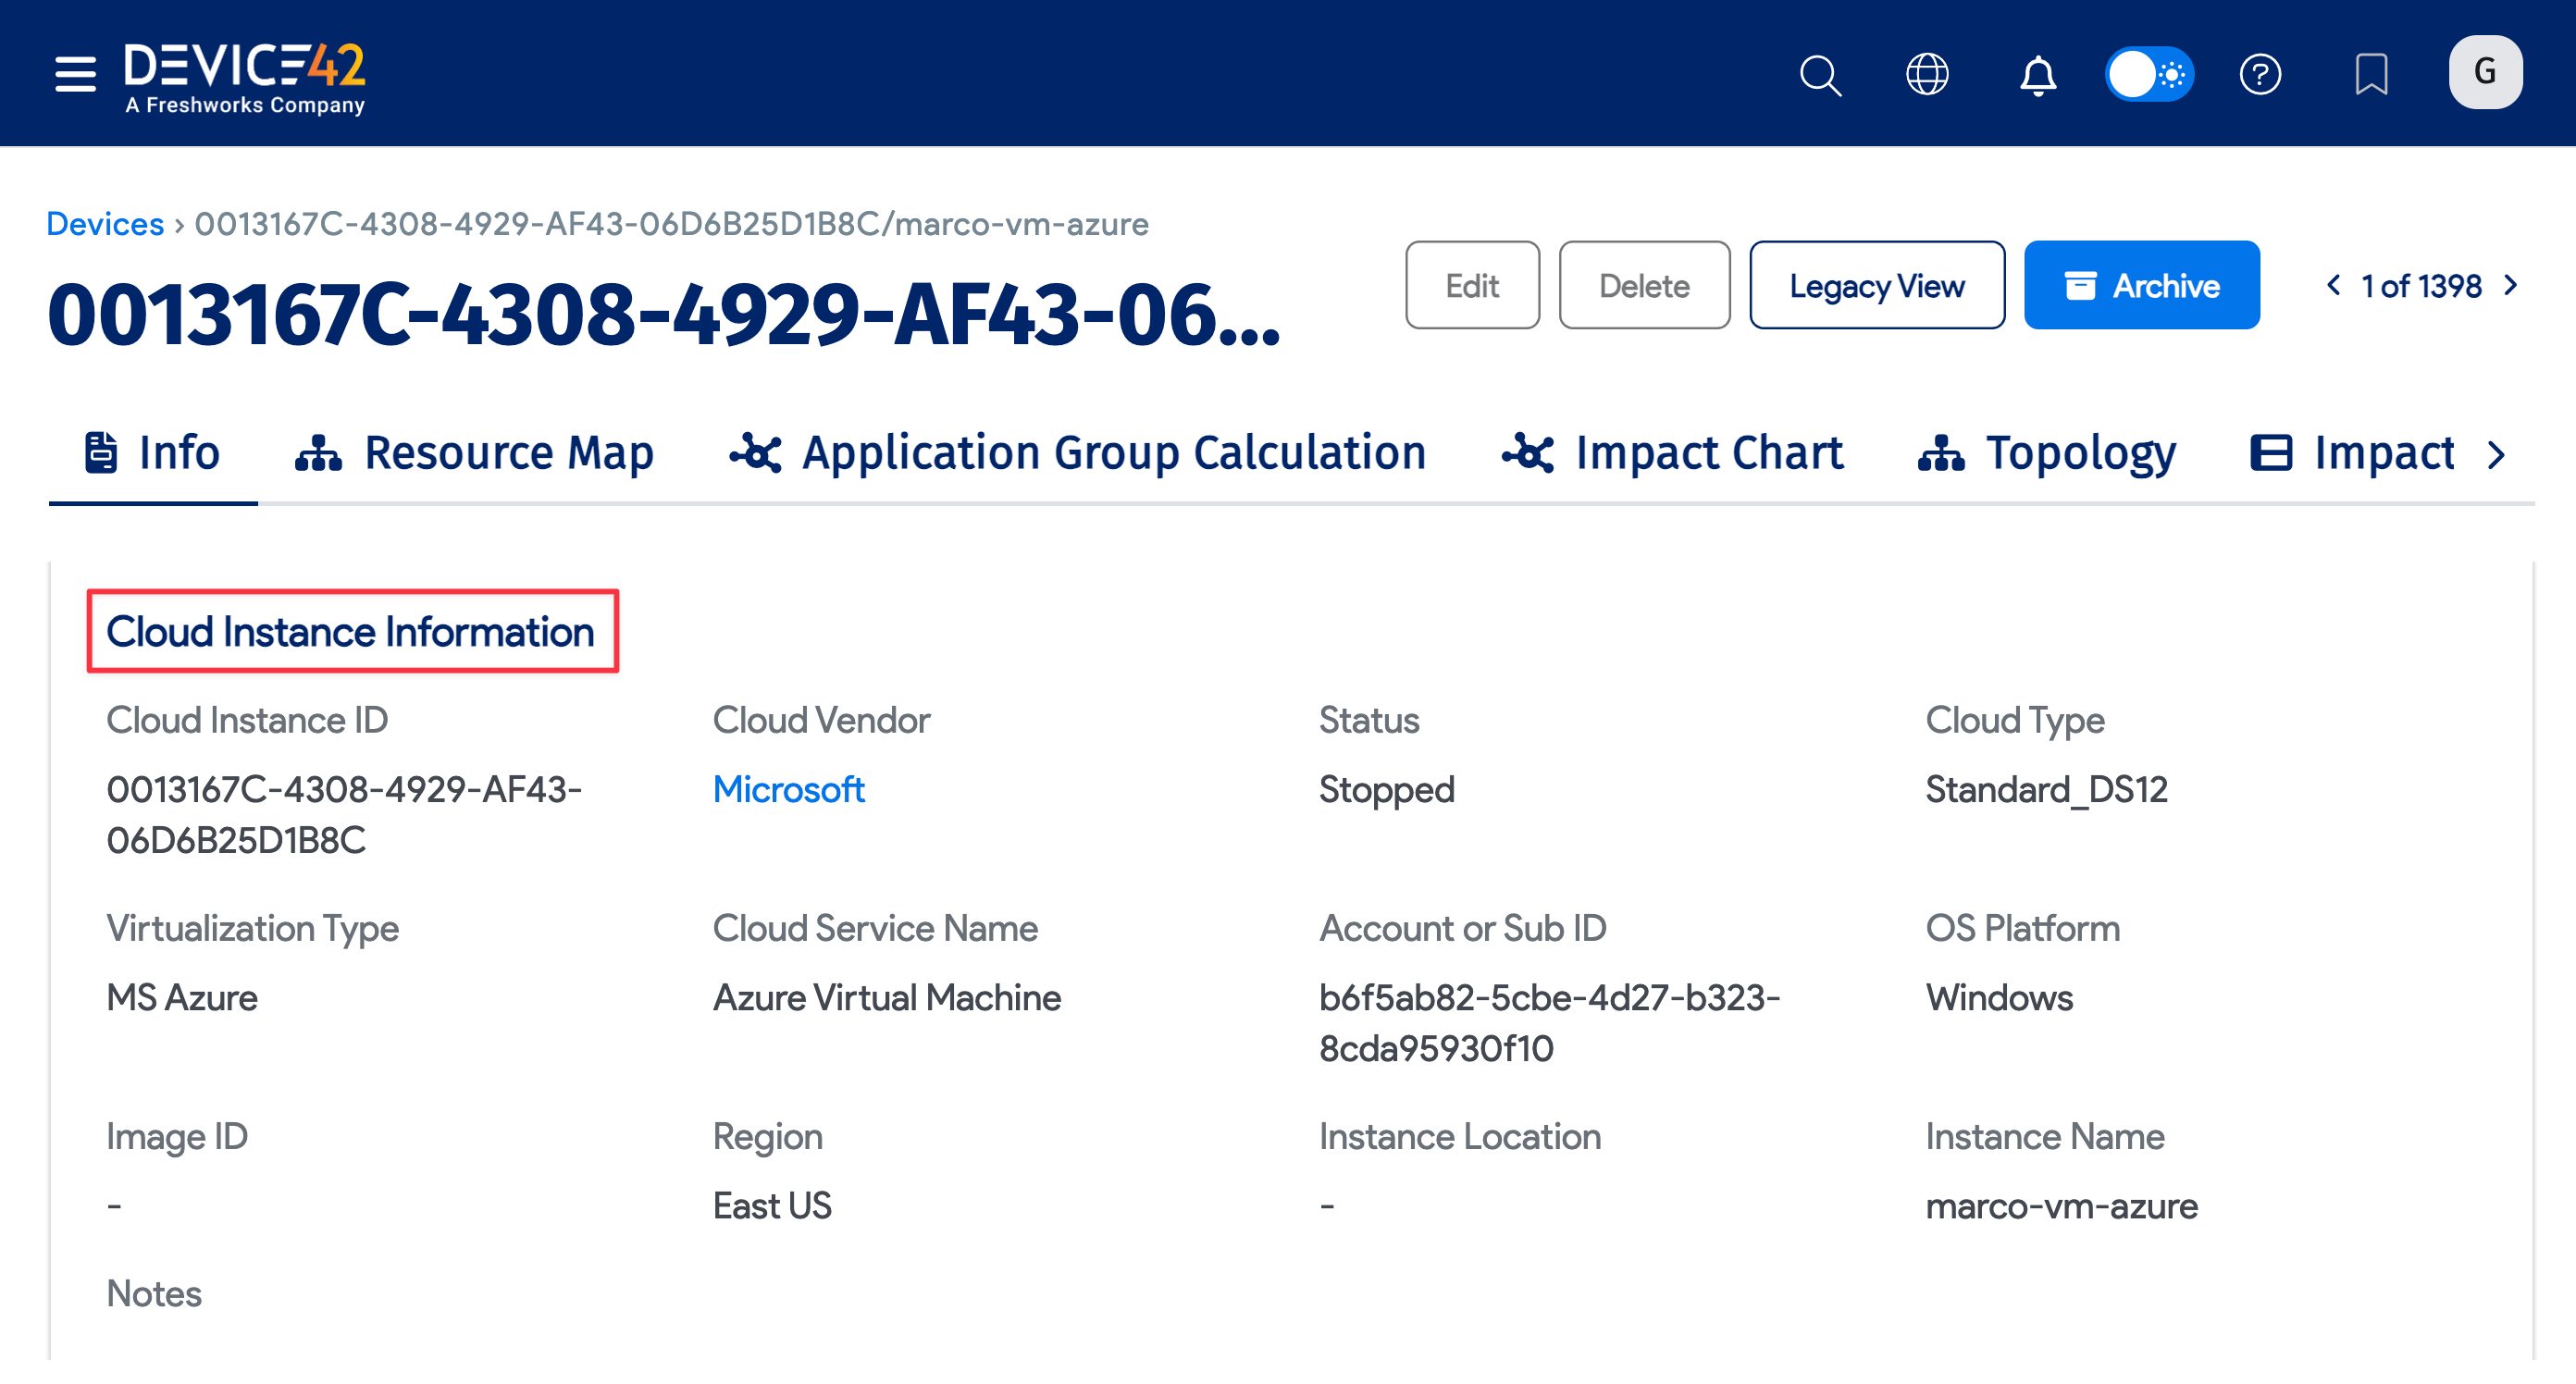
Task: Toggle dark mode in the header
Action: click(x=2150, y=73)
